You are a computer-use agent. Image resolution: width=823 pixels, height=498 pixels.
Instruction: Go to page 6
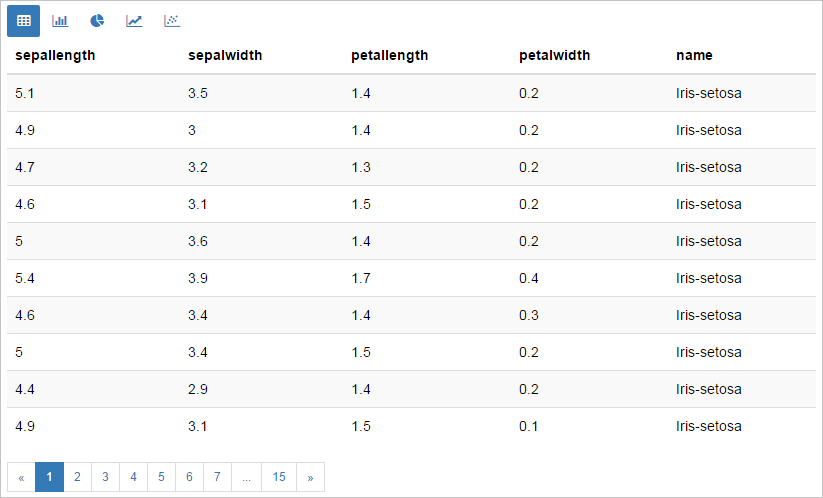[x=189, y=477]
